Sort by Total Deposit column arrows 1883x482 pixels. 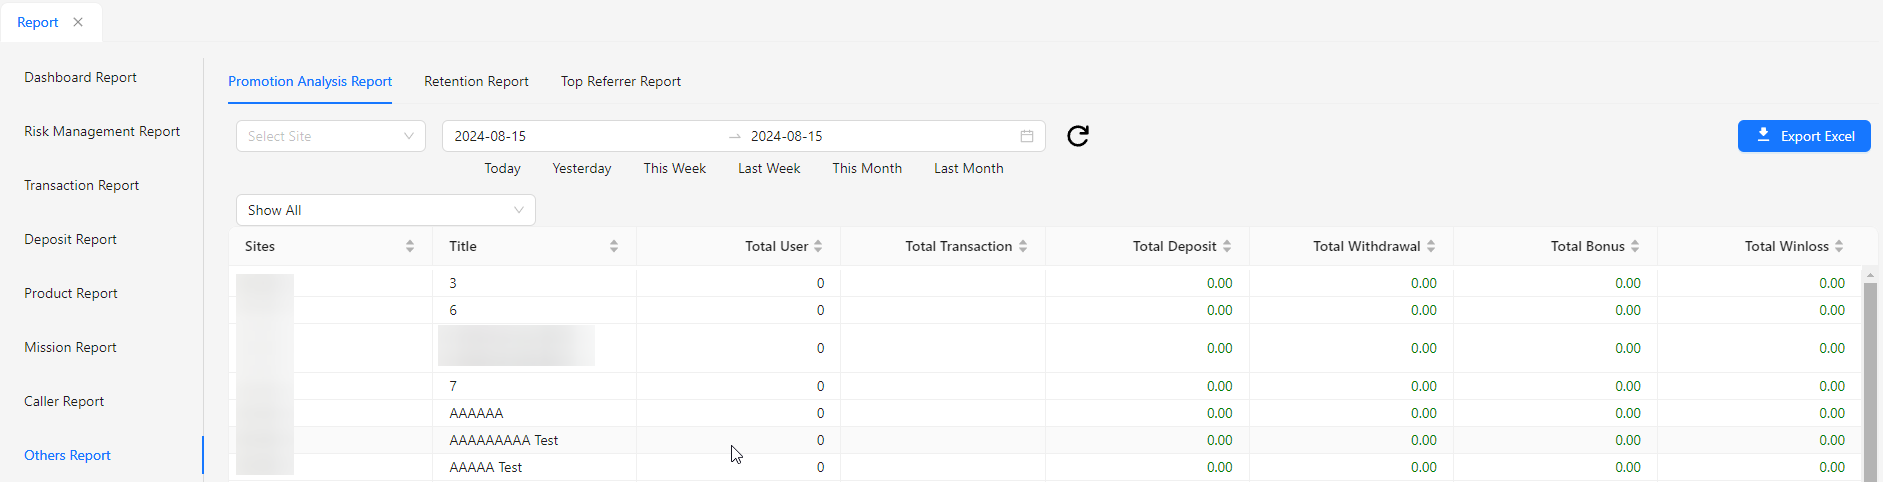coord(1227,246)
